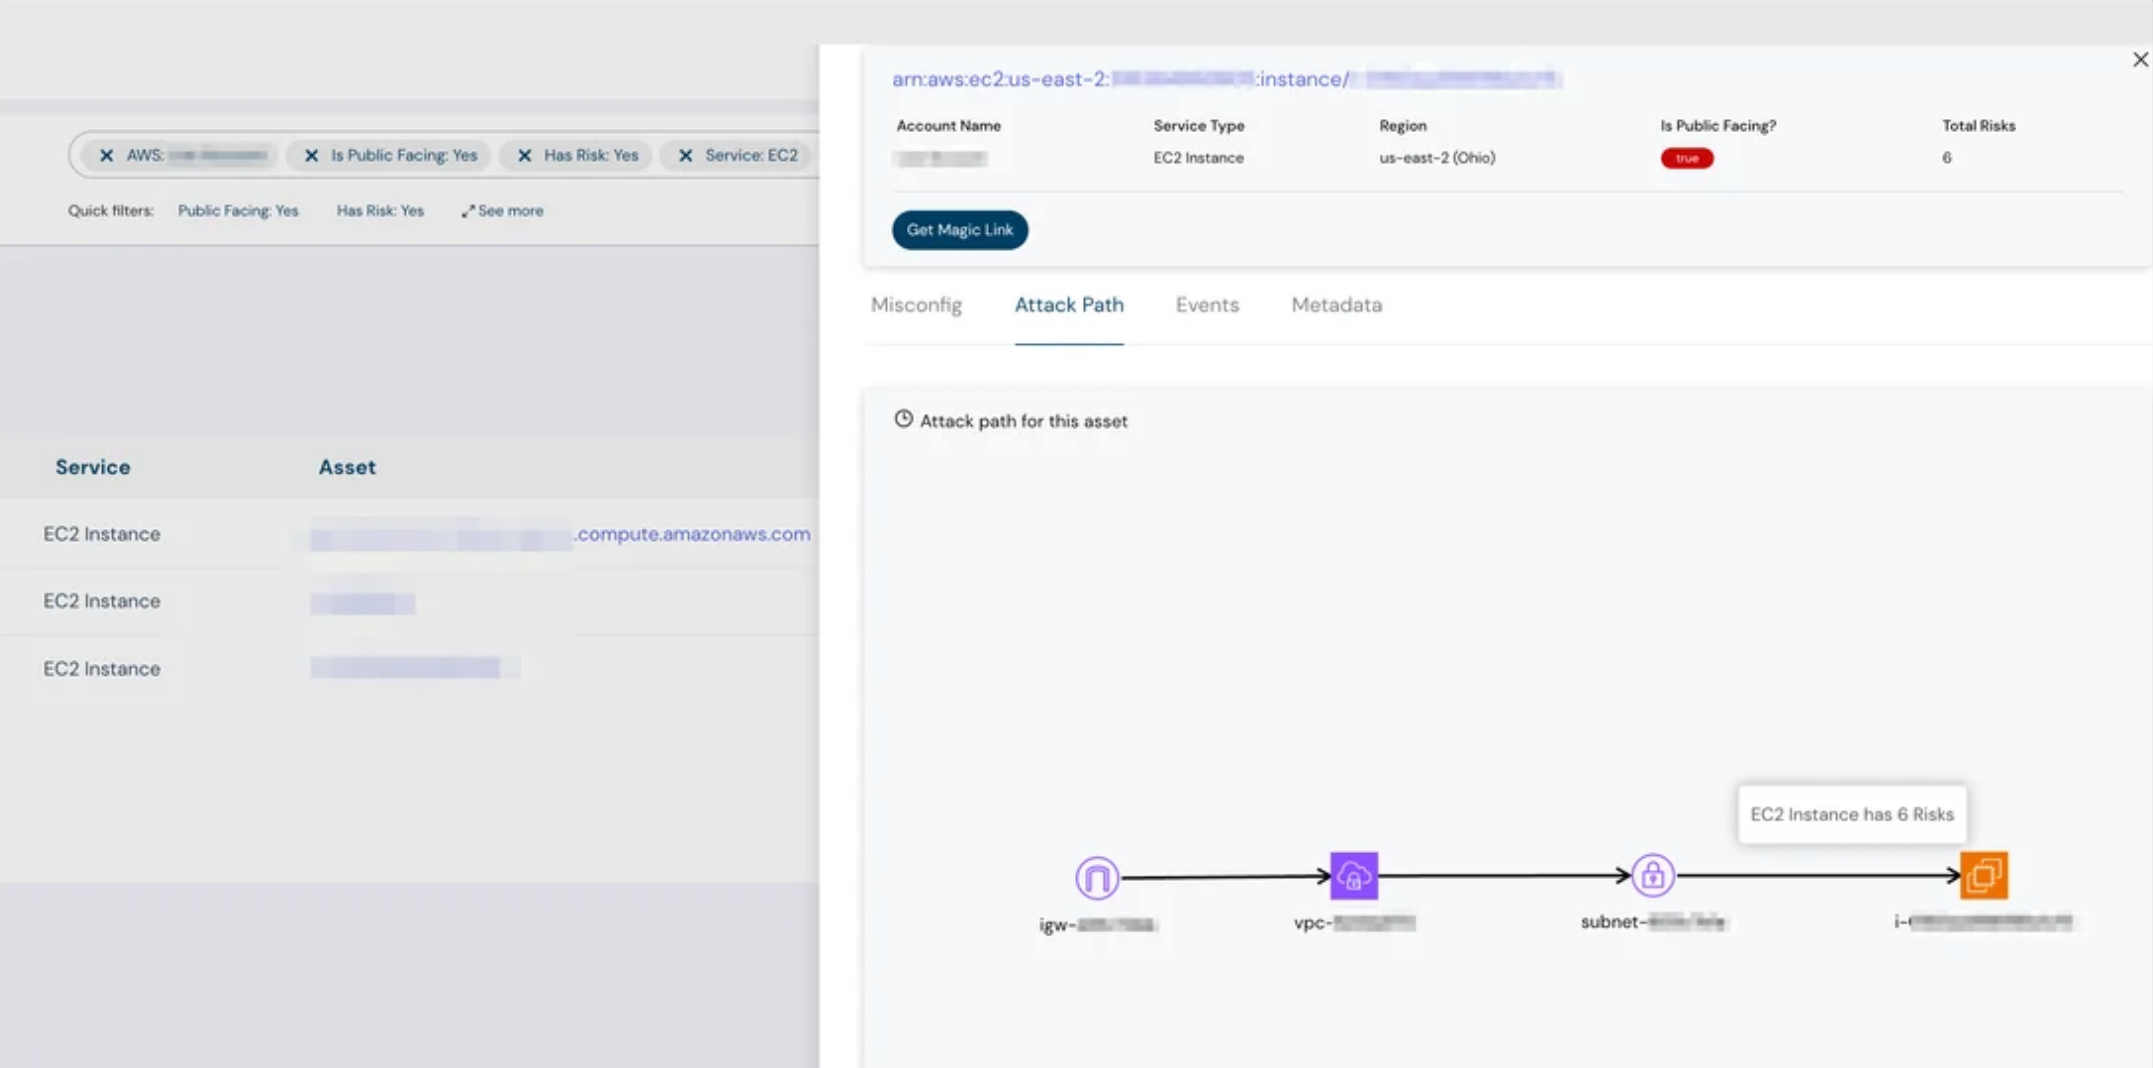The height and width of the screenshot is (1068, 2153).
Task: View the Metadata tab
Action: click(1336, 305)
